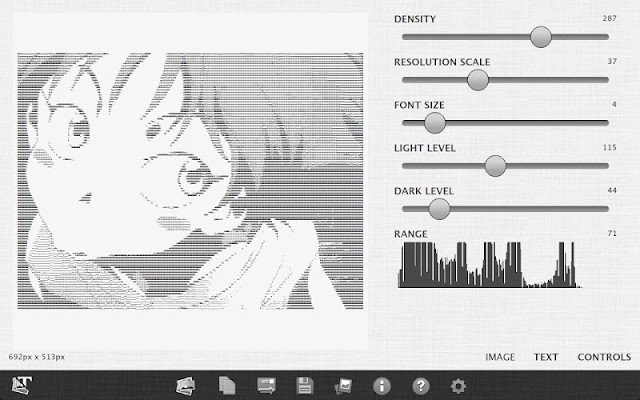Click the Dark Level slider knob
The image size is (640, 400).
point(439,209)
